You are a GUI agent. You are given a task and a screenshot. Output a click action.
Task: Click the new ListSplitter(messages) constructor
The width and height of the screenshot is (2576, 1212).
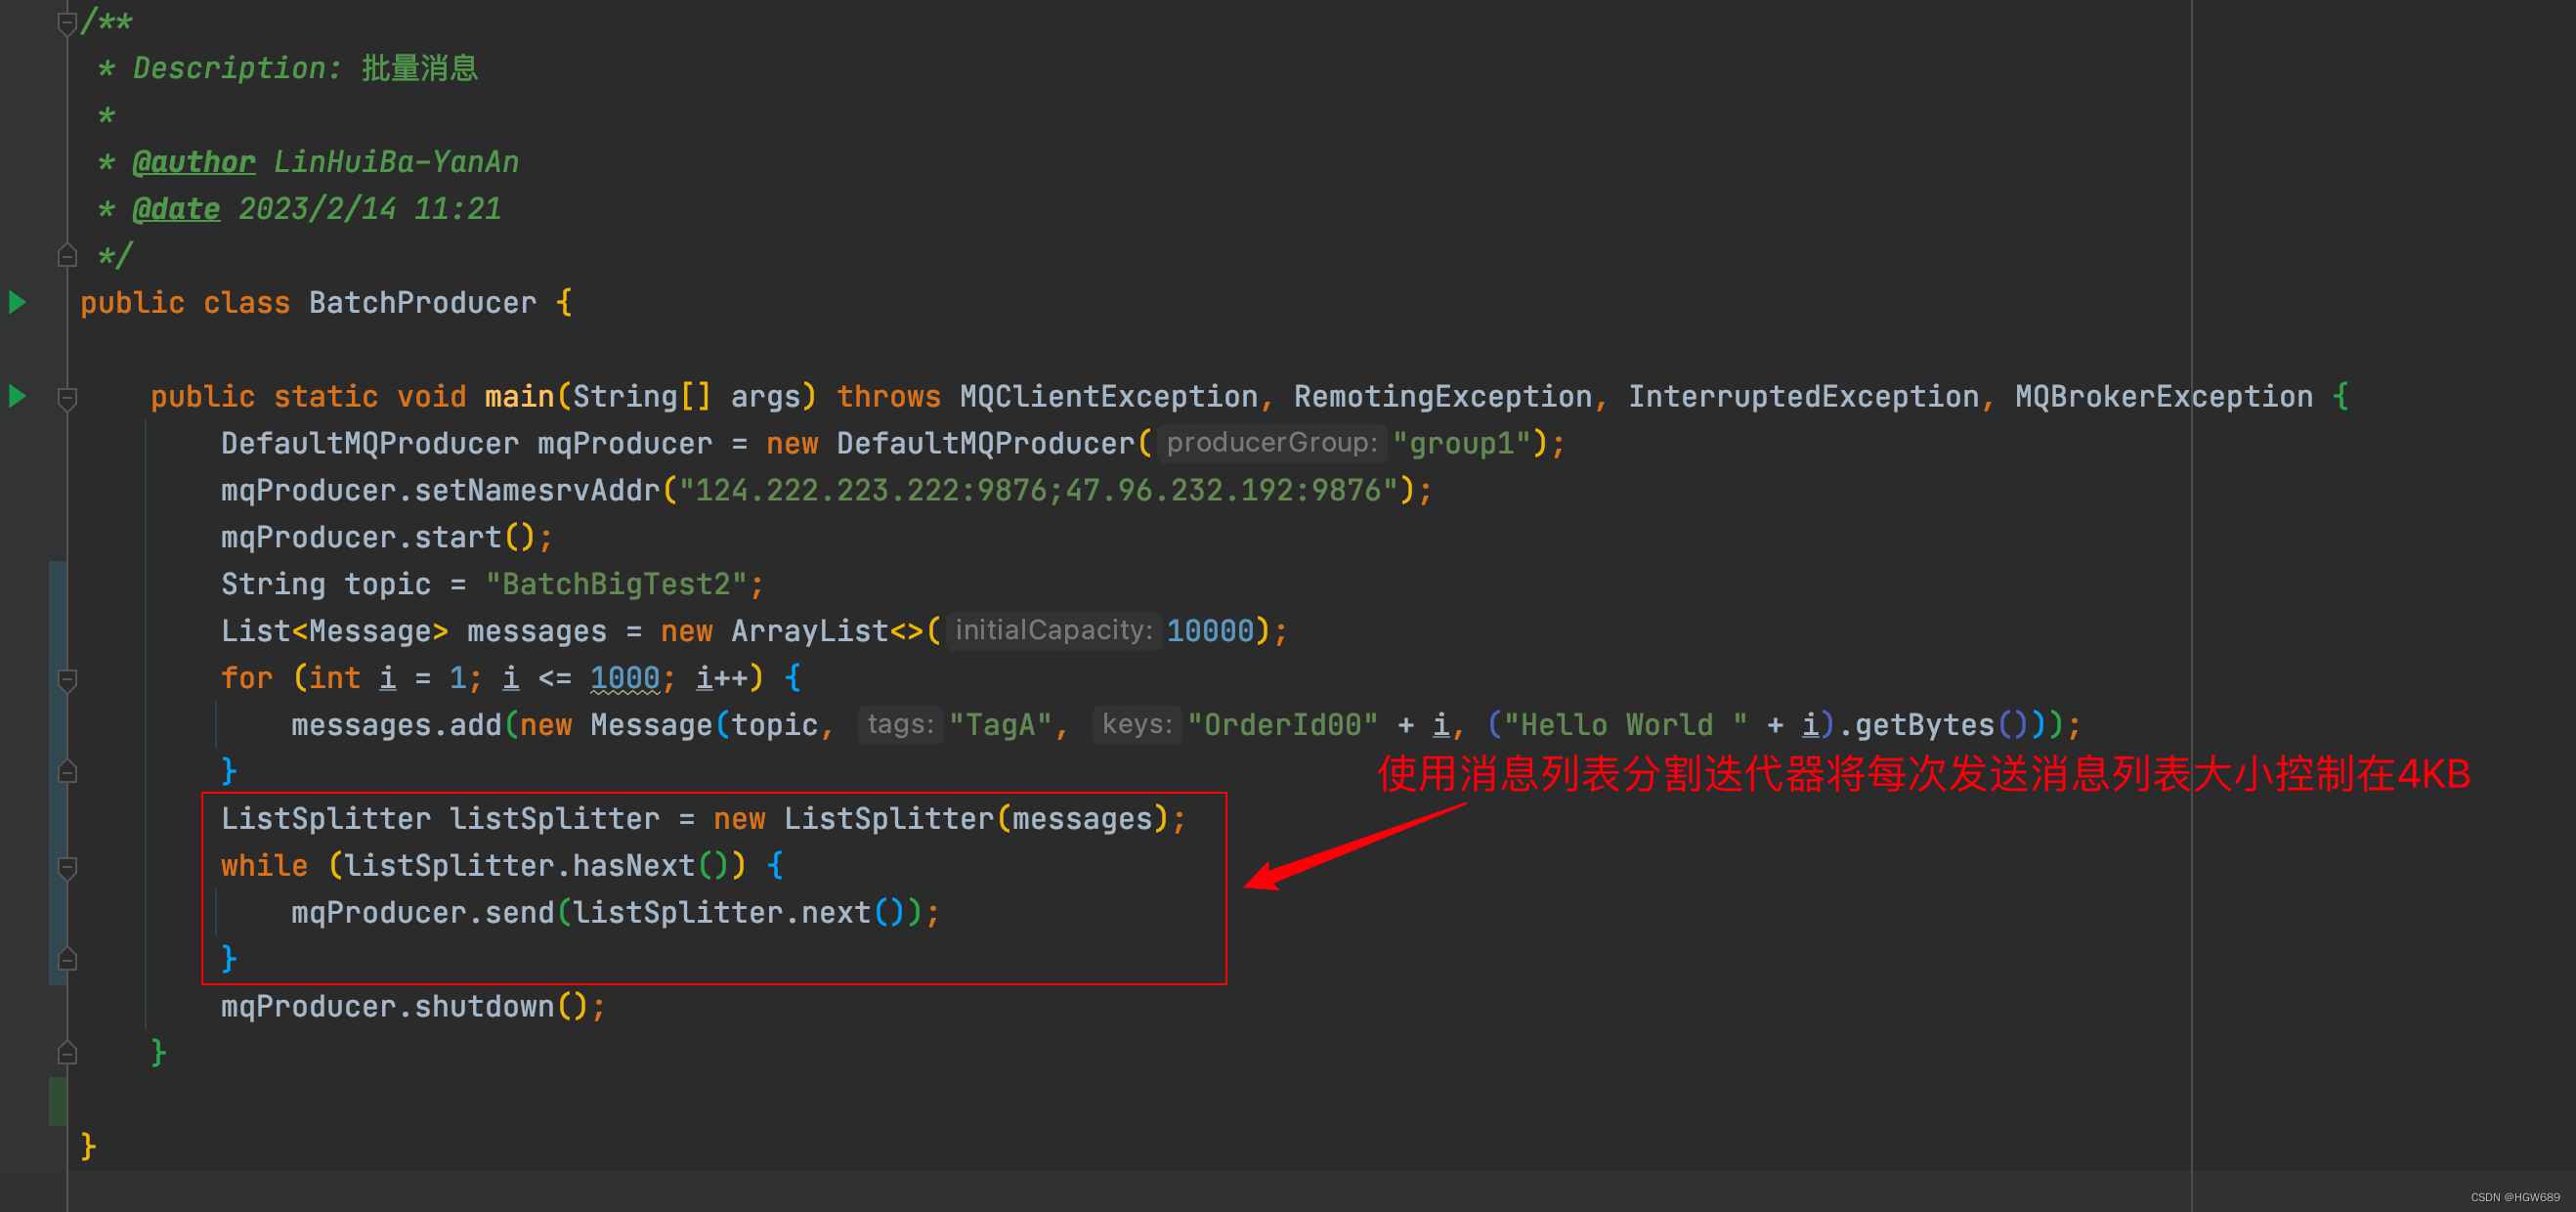[x=941, y=819]
